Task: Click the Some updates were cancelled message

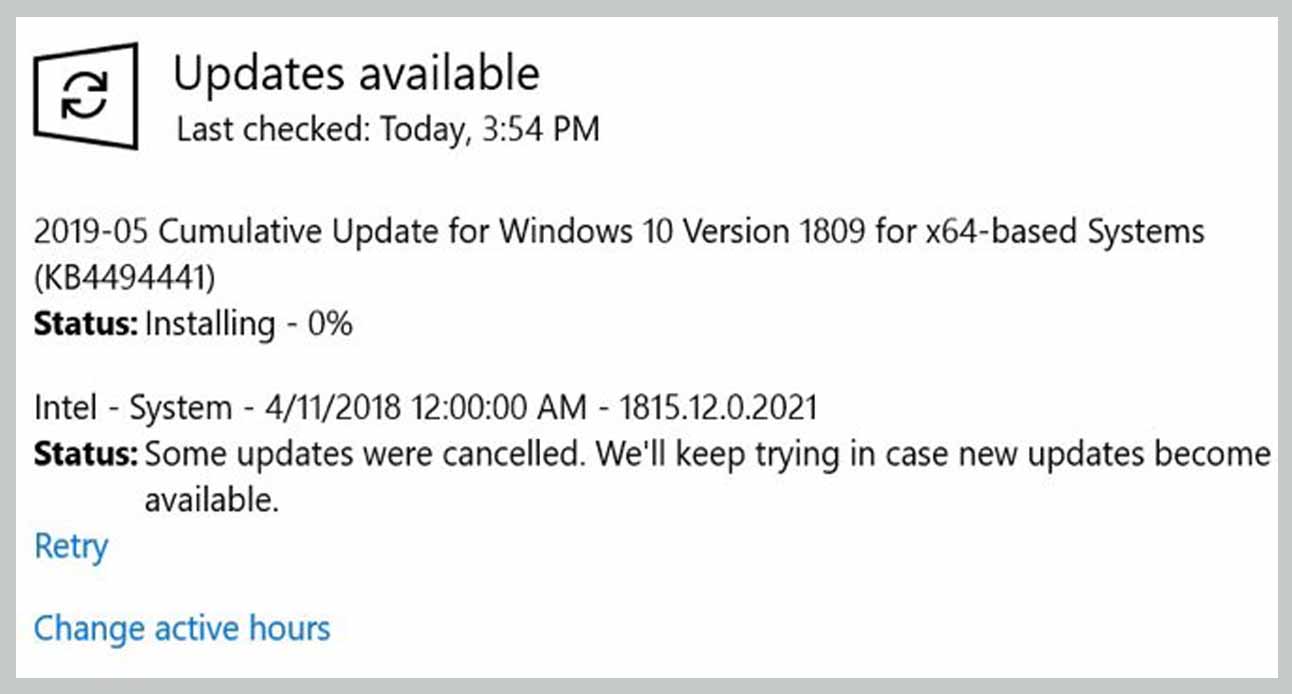Action: coord(365,455)
